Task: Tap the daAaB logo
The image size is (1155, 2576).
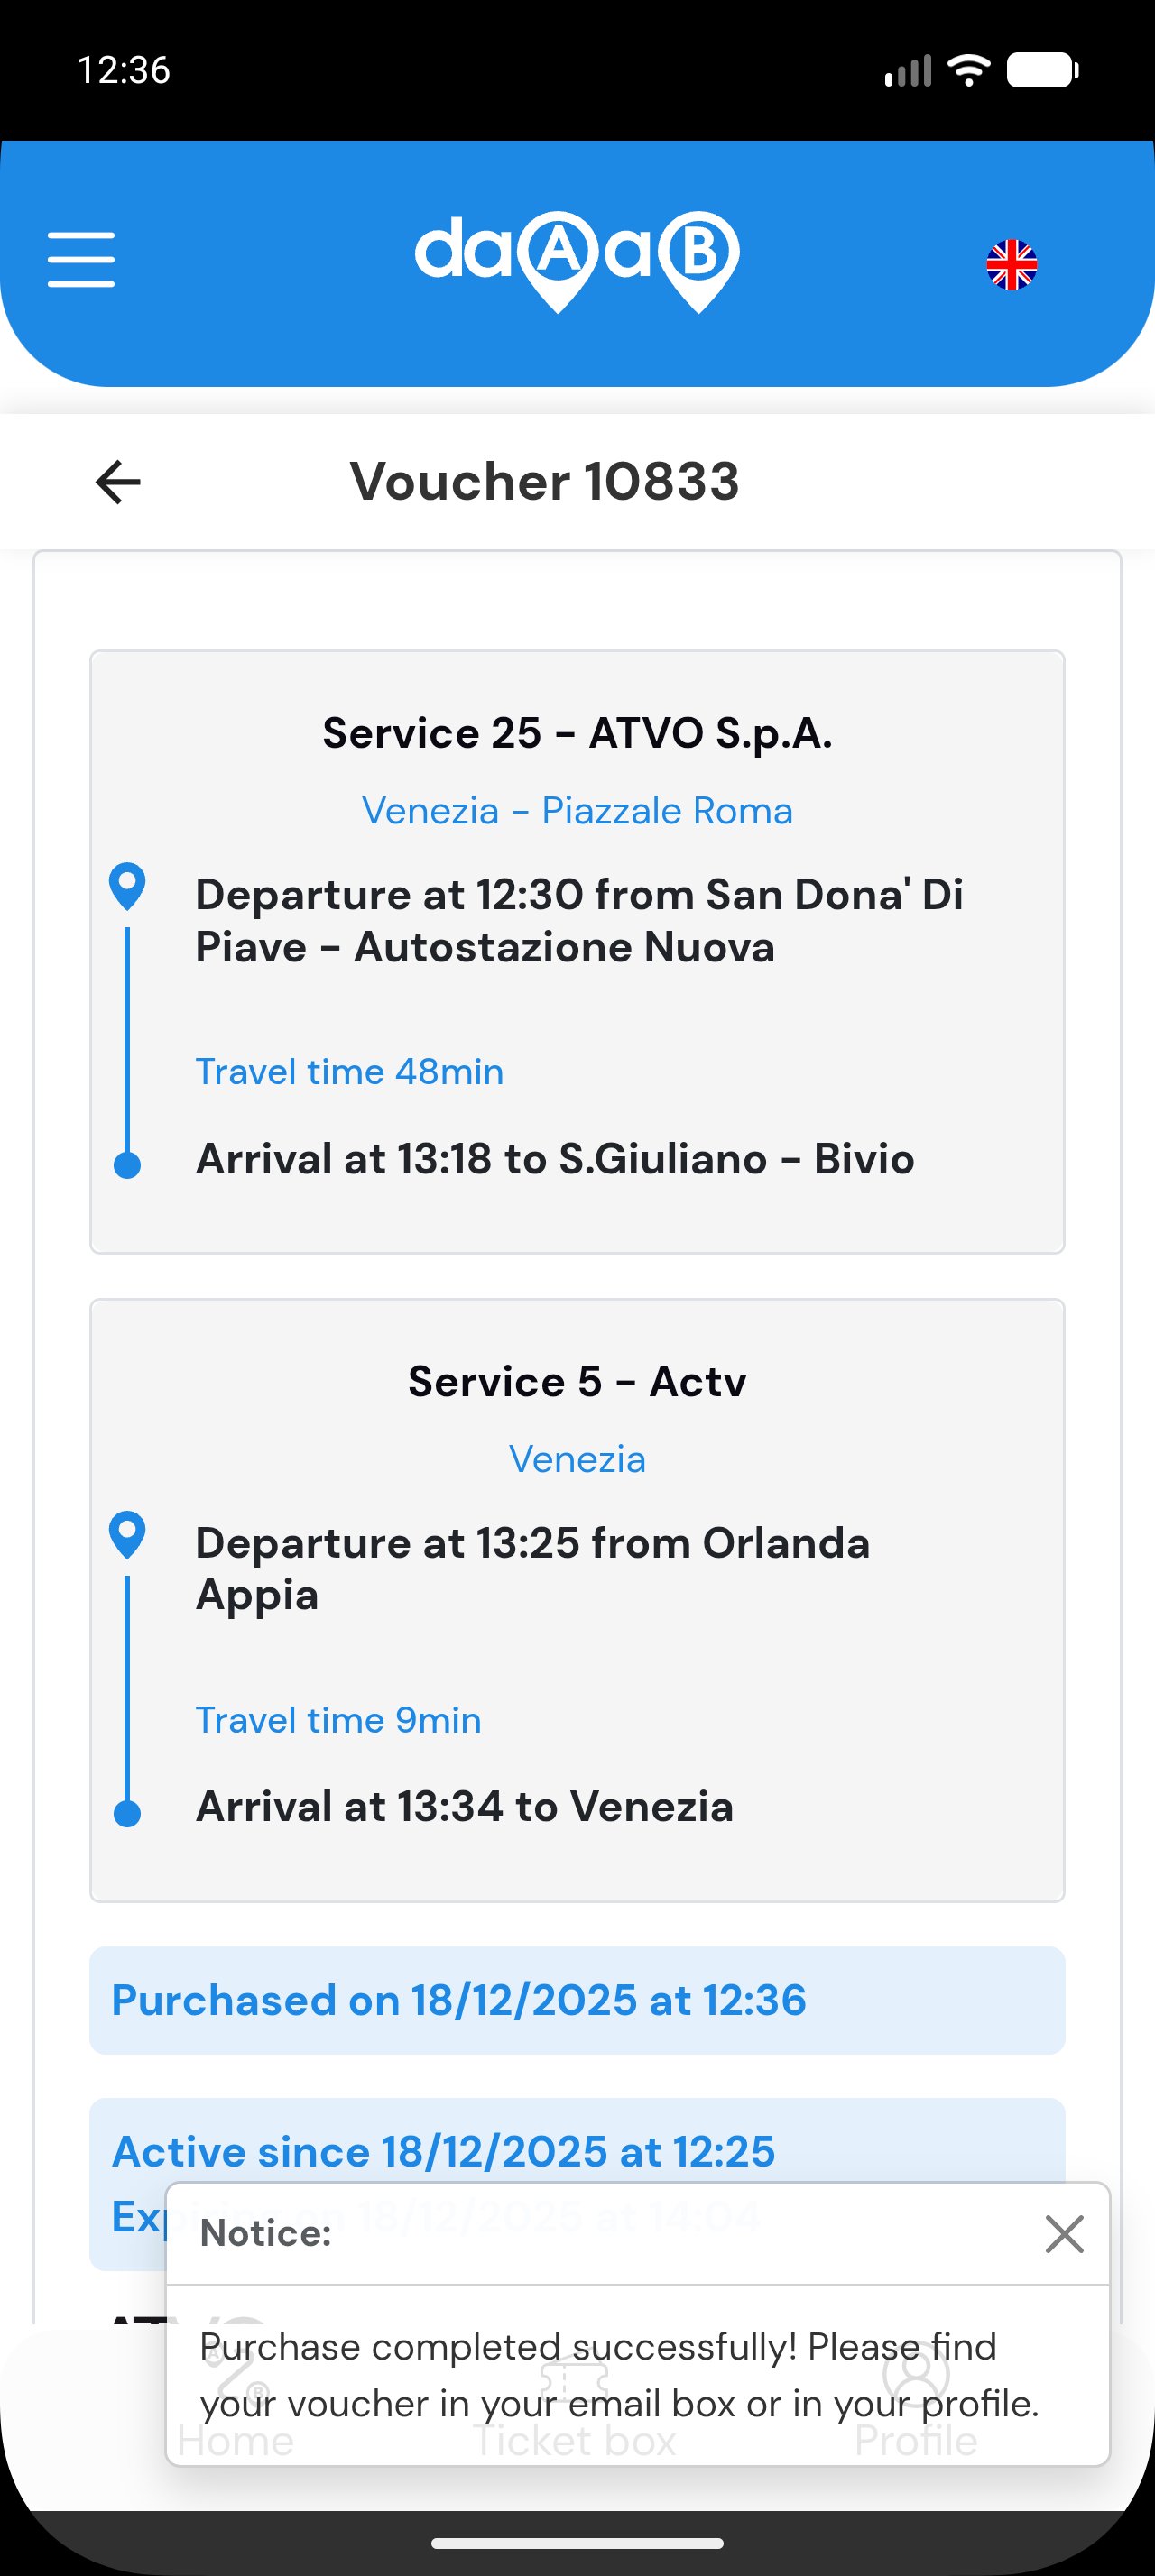Action: click(577, 261)
